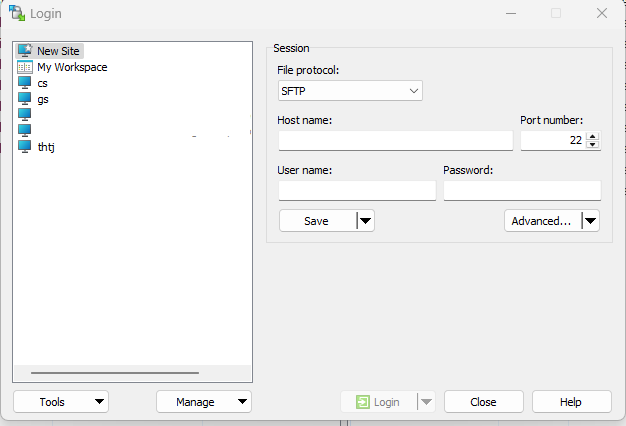Close the Login window with X
Screen dimensions: 626x426
click(x=602, y=13)
